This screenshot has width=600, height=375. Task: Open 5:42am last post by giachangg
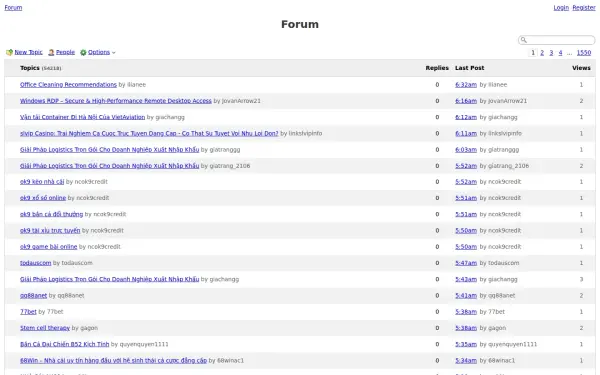tap(466, 279)
